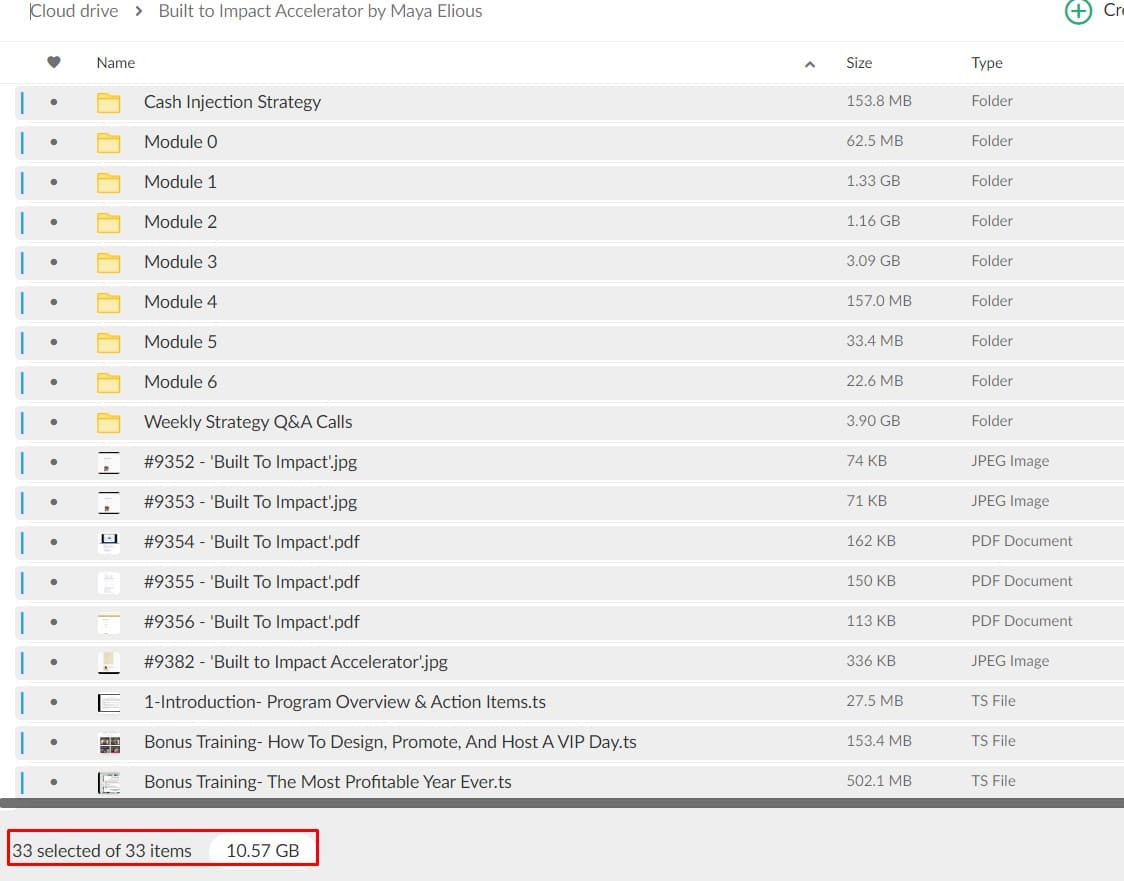Screen dimensions: 1124x881
Task: Sort files by Type column header
Action: (x=986, y=62)
